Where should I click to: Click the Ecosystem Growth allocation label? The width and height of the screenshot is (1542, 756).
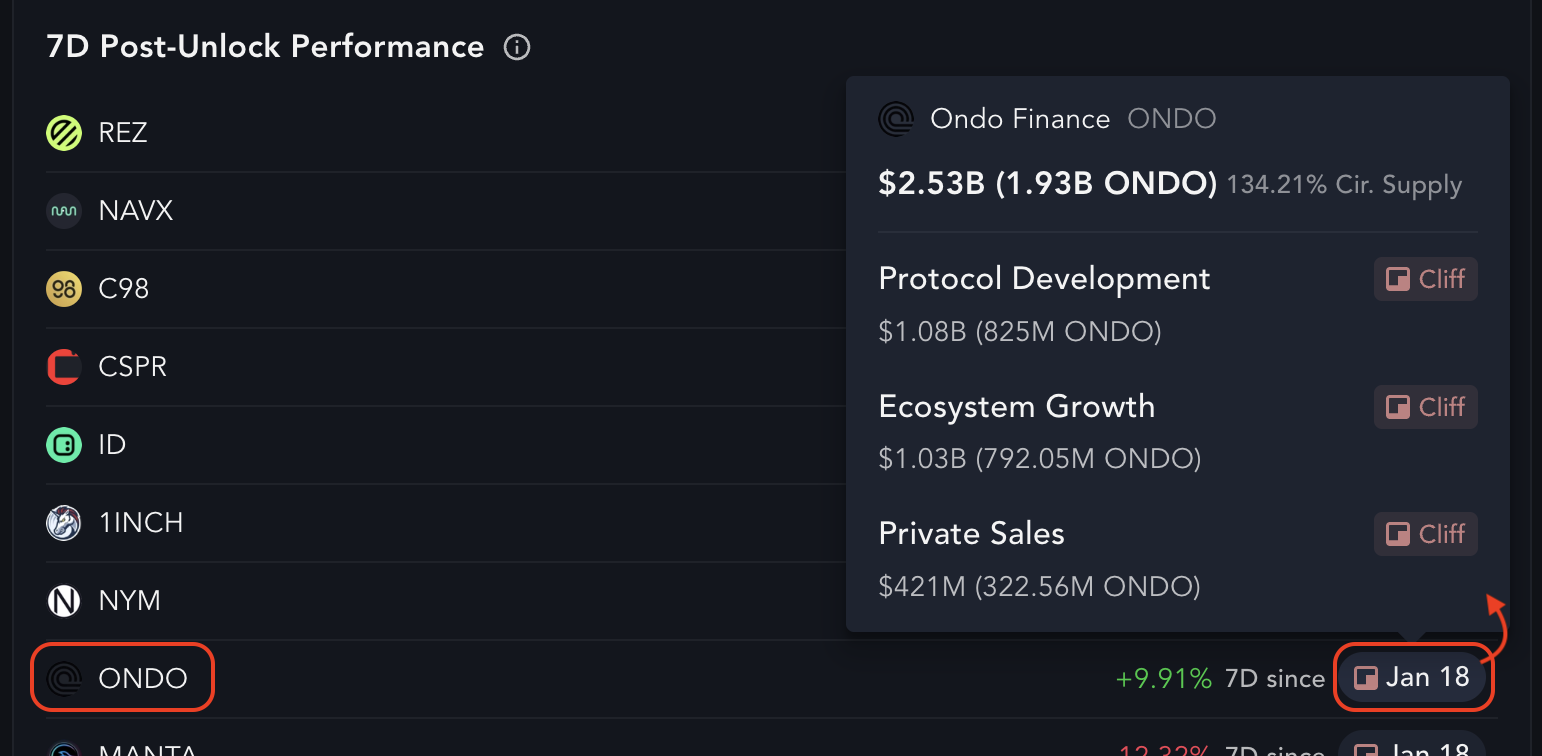[1017, 406]
